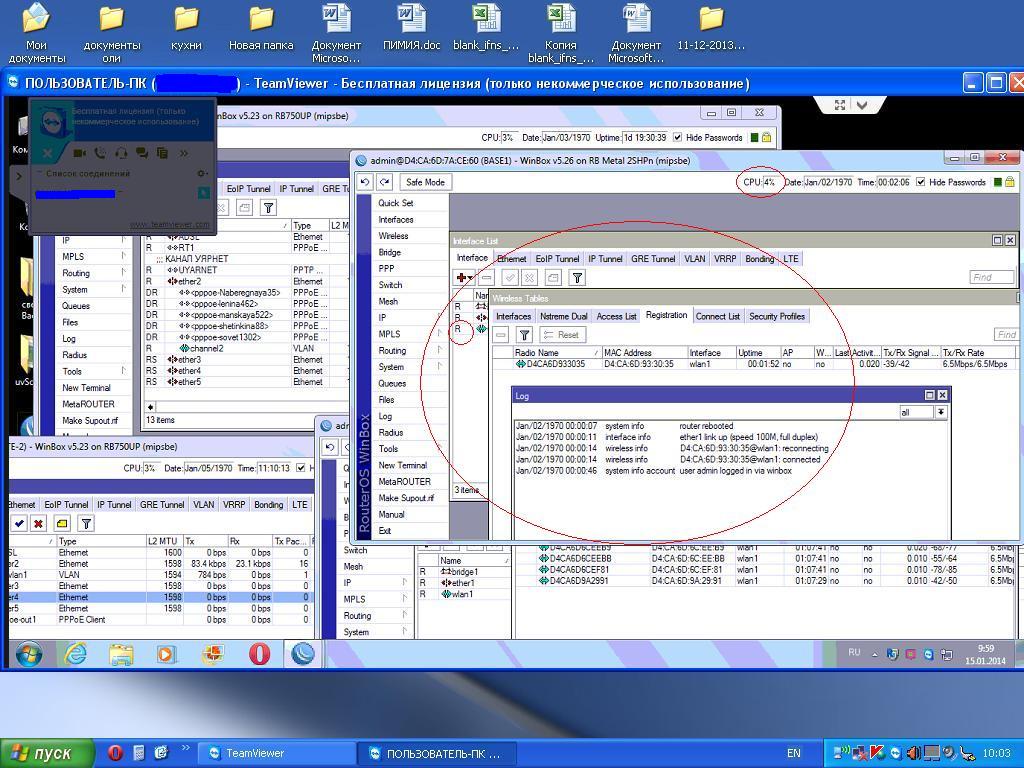
Task: Toggle the checkbox beside Time in TE-2 WinBox
Action: 300,468
